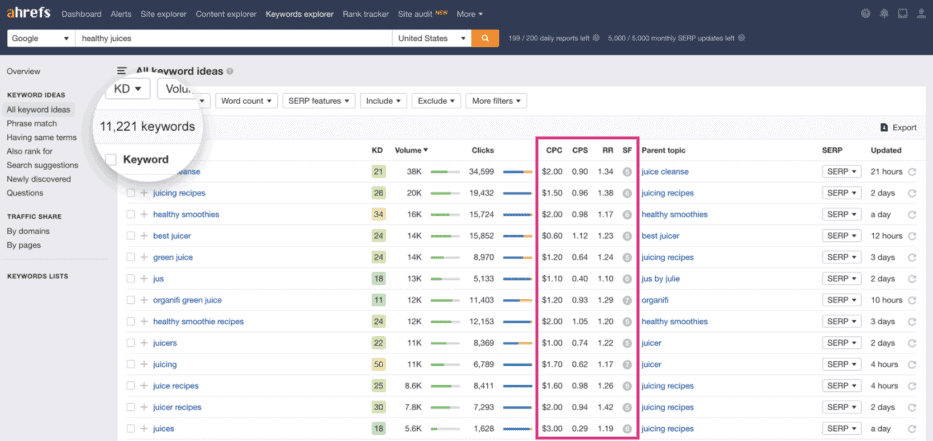Click the SF badge for organifi green juice
The width and height of the screenshot is (933, 441).
pyautogui.click(x=627, y=301)
